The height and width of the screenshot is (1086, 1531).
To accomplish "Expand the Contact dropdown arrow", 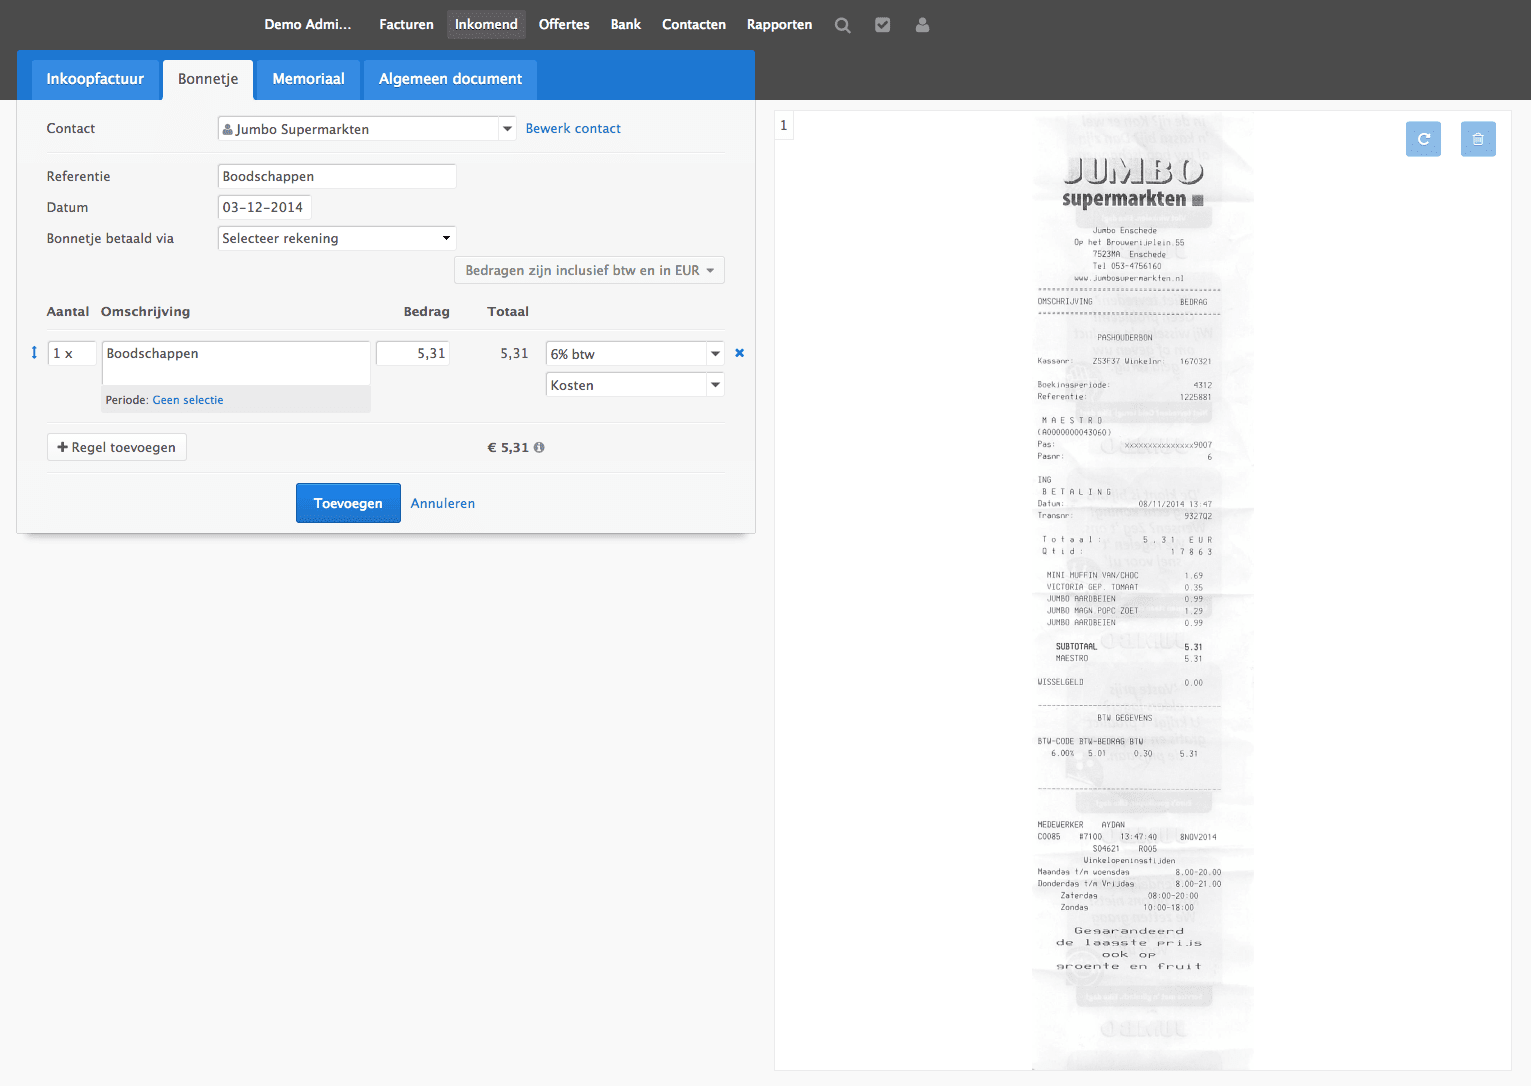I will pyautogui.click(x=507, y=129).
